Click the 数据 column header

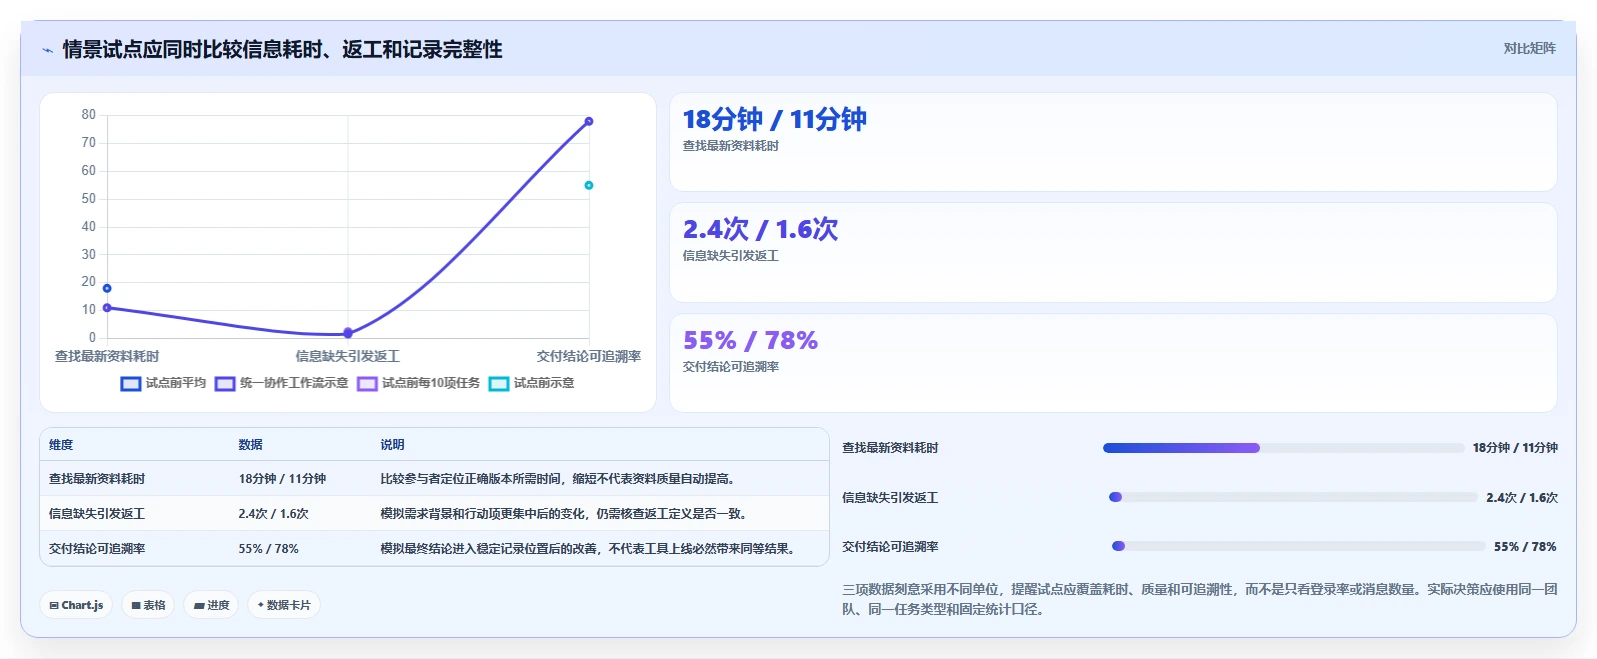pyautogui.click(x=250, y=445)
